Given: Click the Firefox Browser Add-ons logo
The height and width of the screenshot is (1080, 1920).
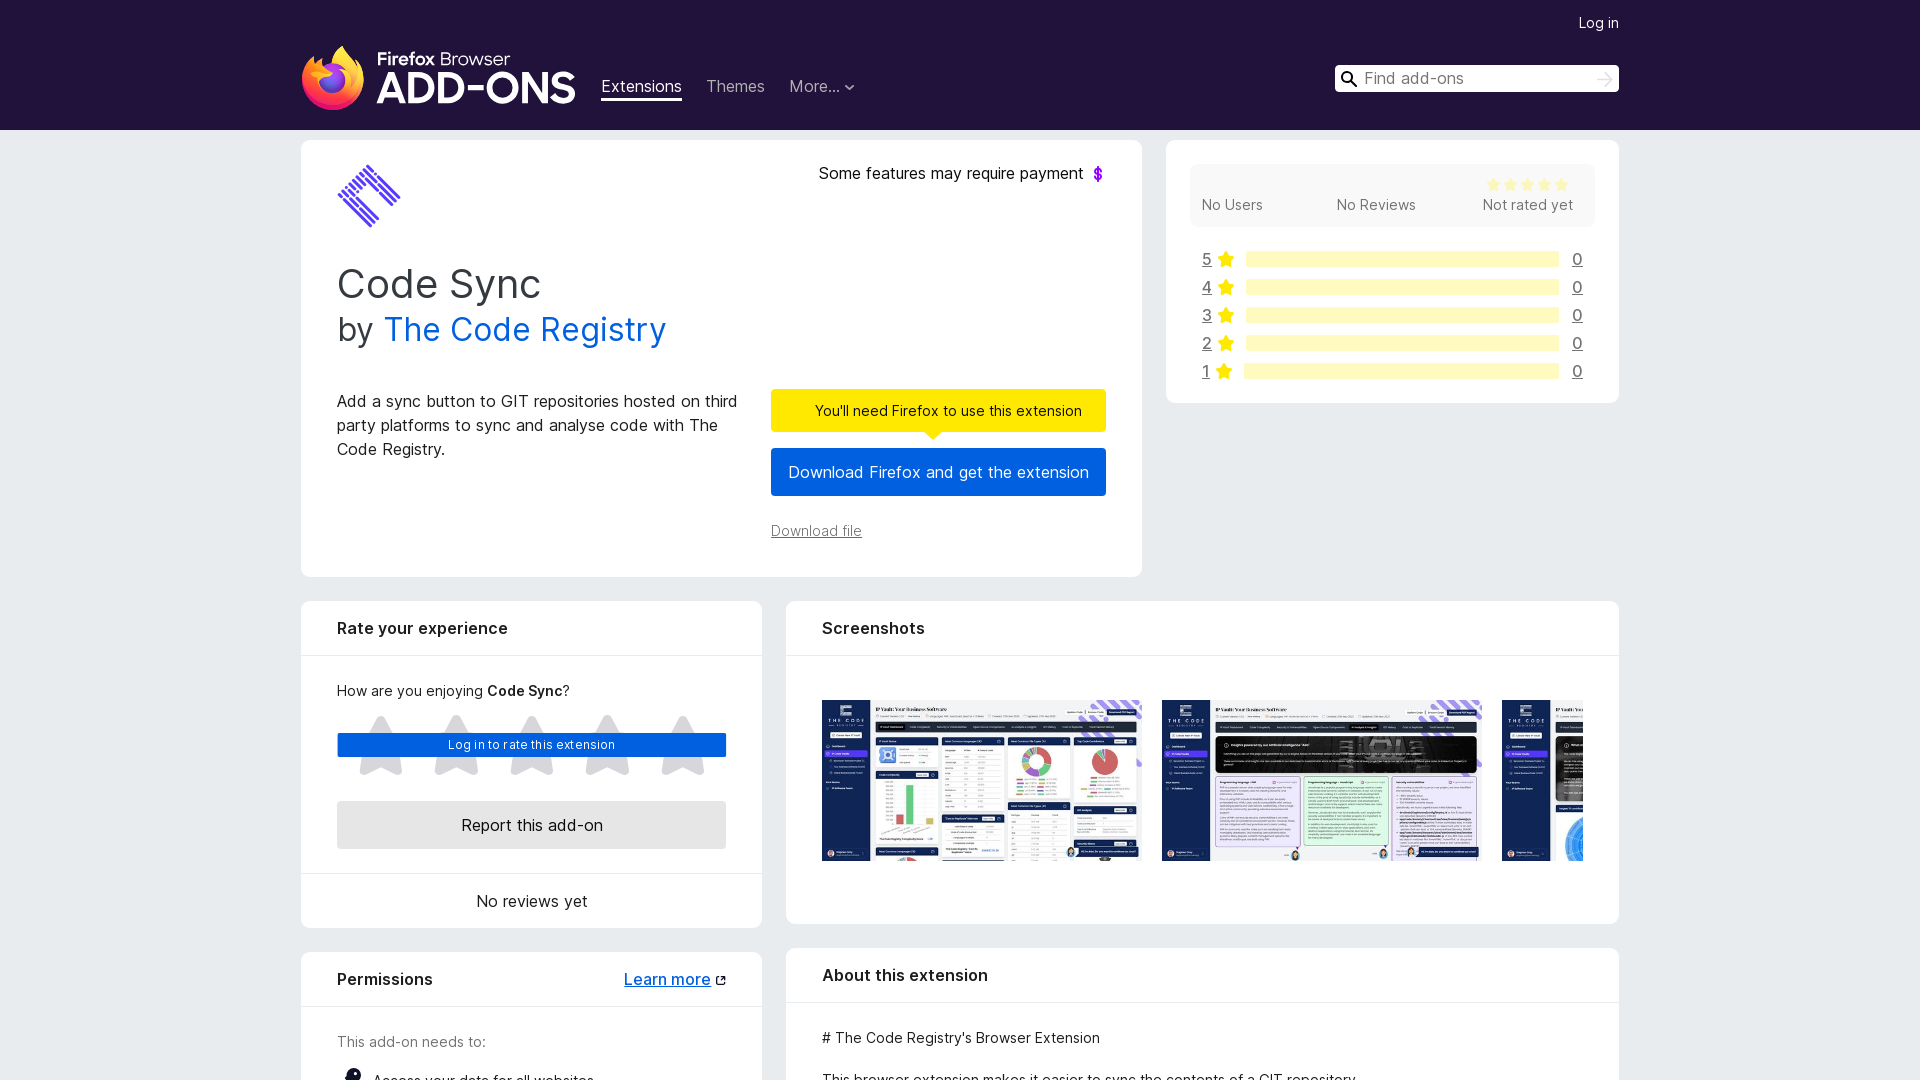Looking at the screenshot, I should pyautogui.click(x=438, y=78).
